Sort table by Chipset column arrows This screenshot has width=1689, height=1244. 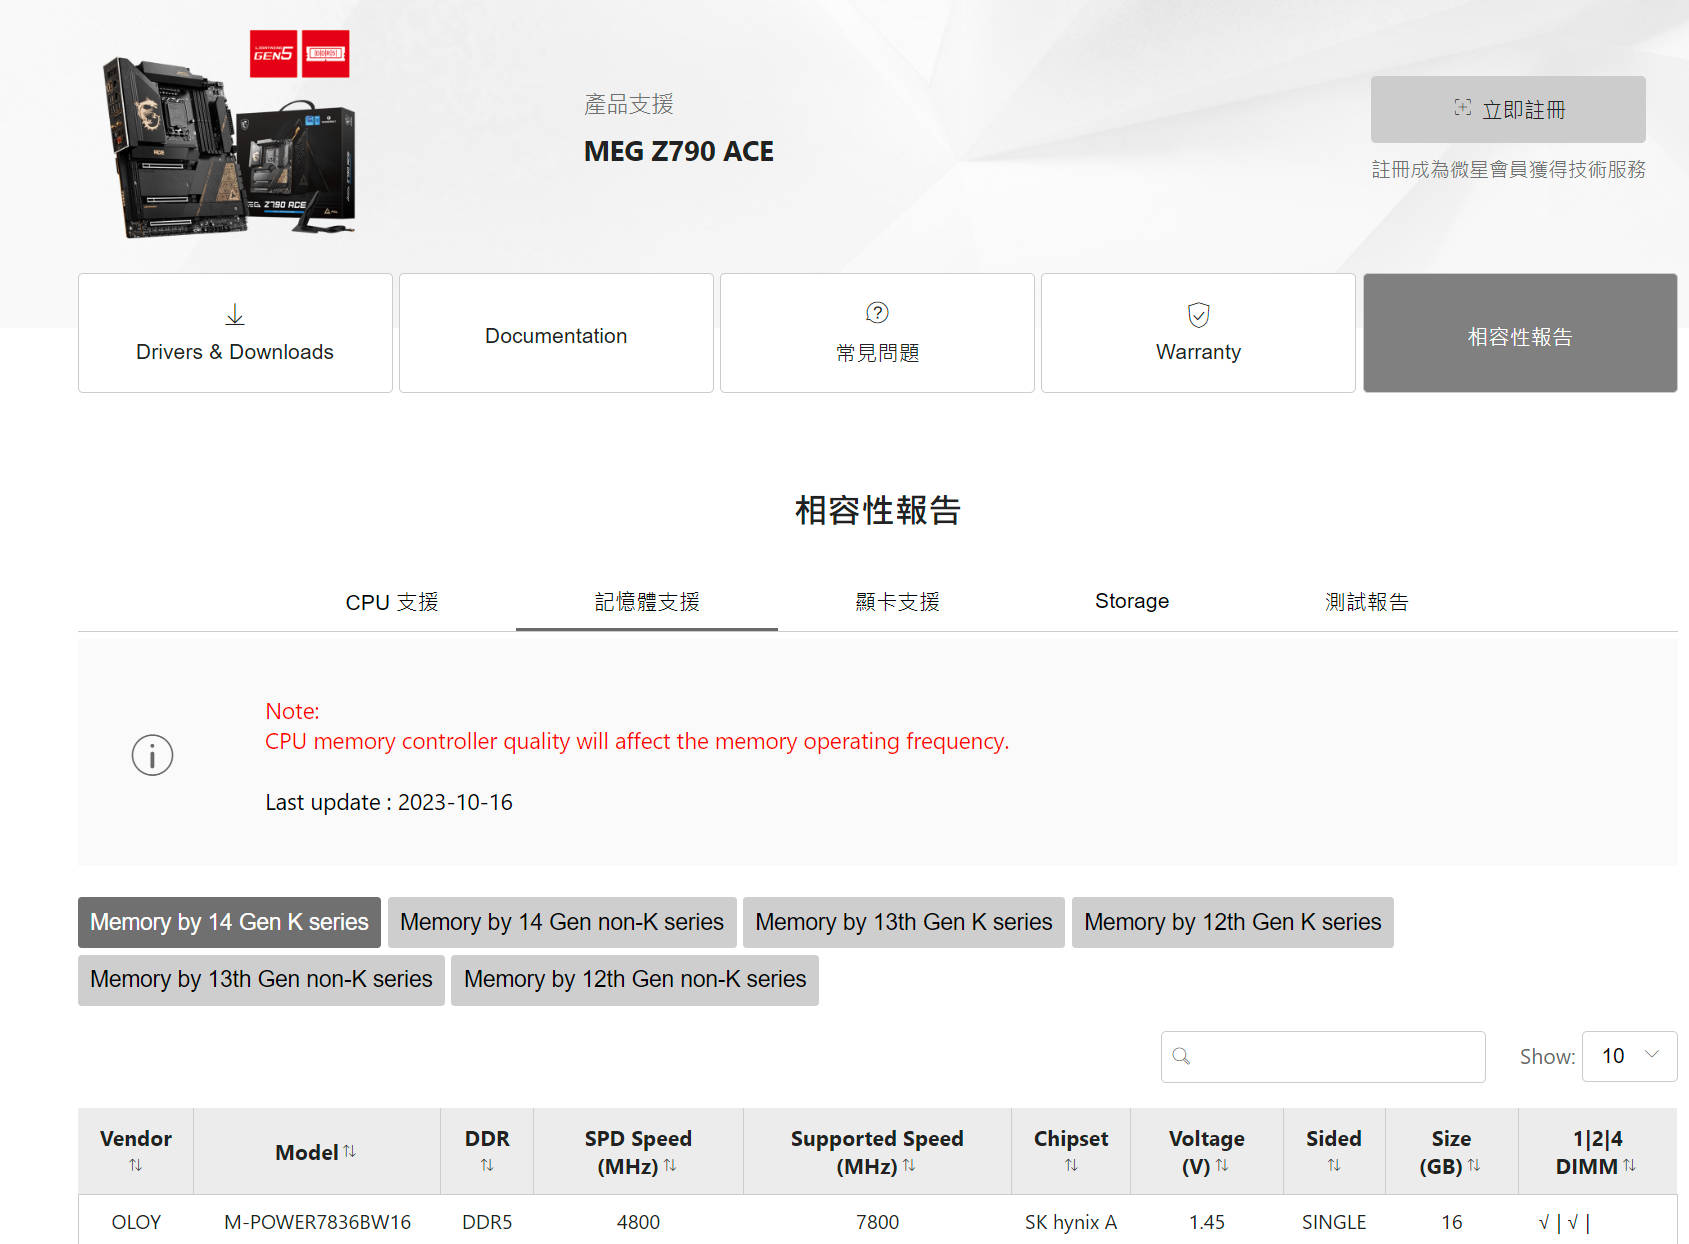(x=1071, y=1165)
